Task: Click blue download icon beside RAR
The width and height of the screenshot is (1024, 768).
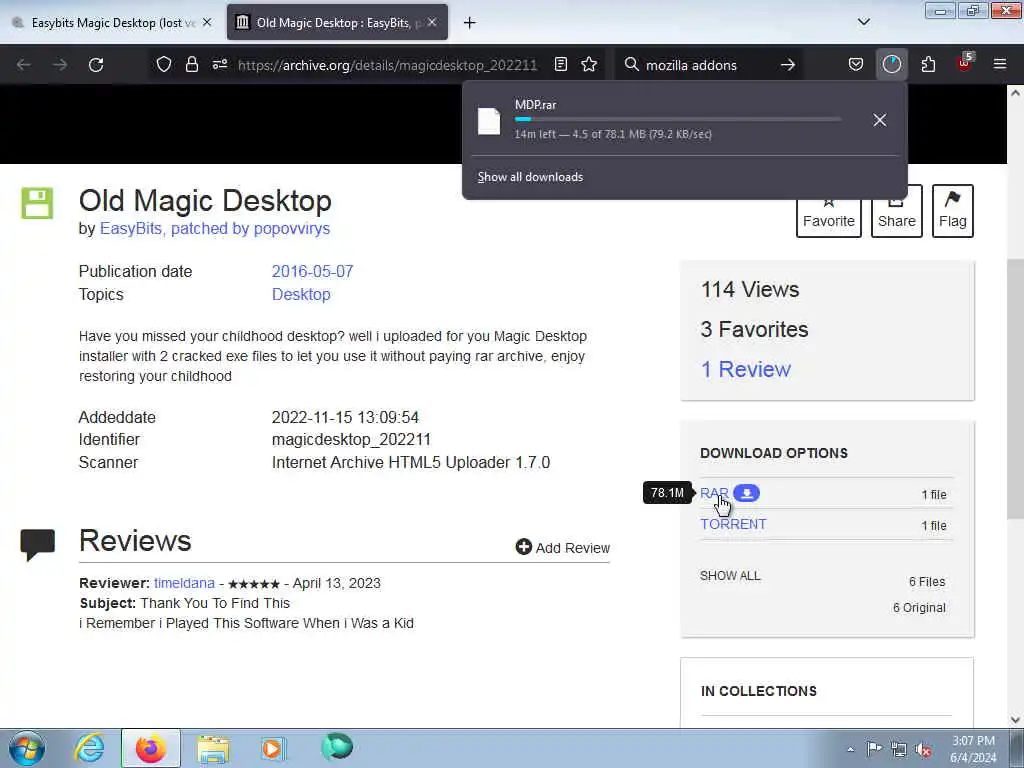Action: point(746,493)
